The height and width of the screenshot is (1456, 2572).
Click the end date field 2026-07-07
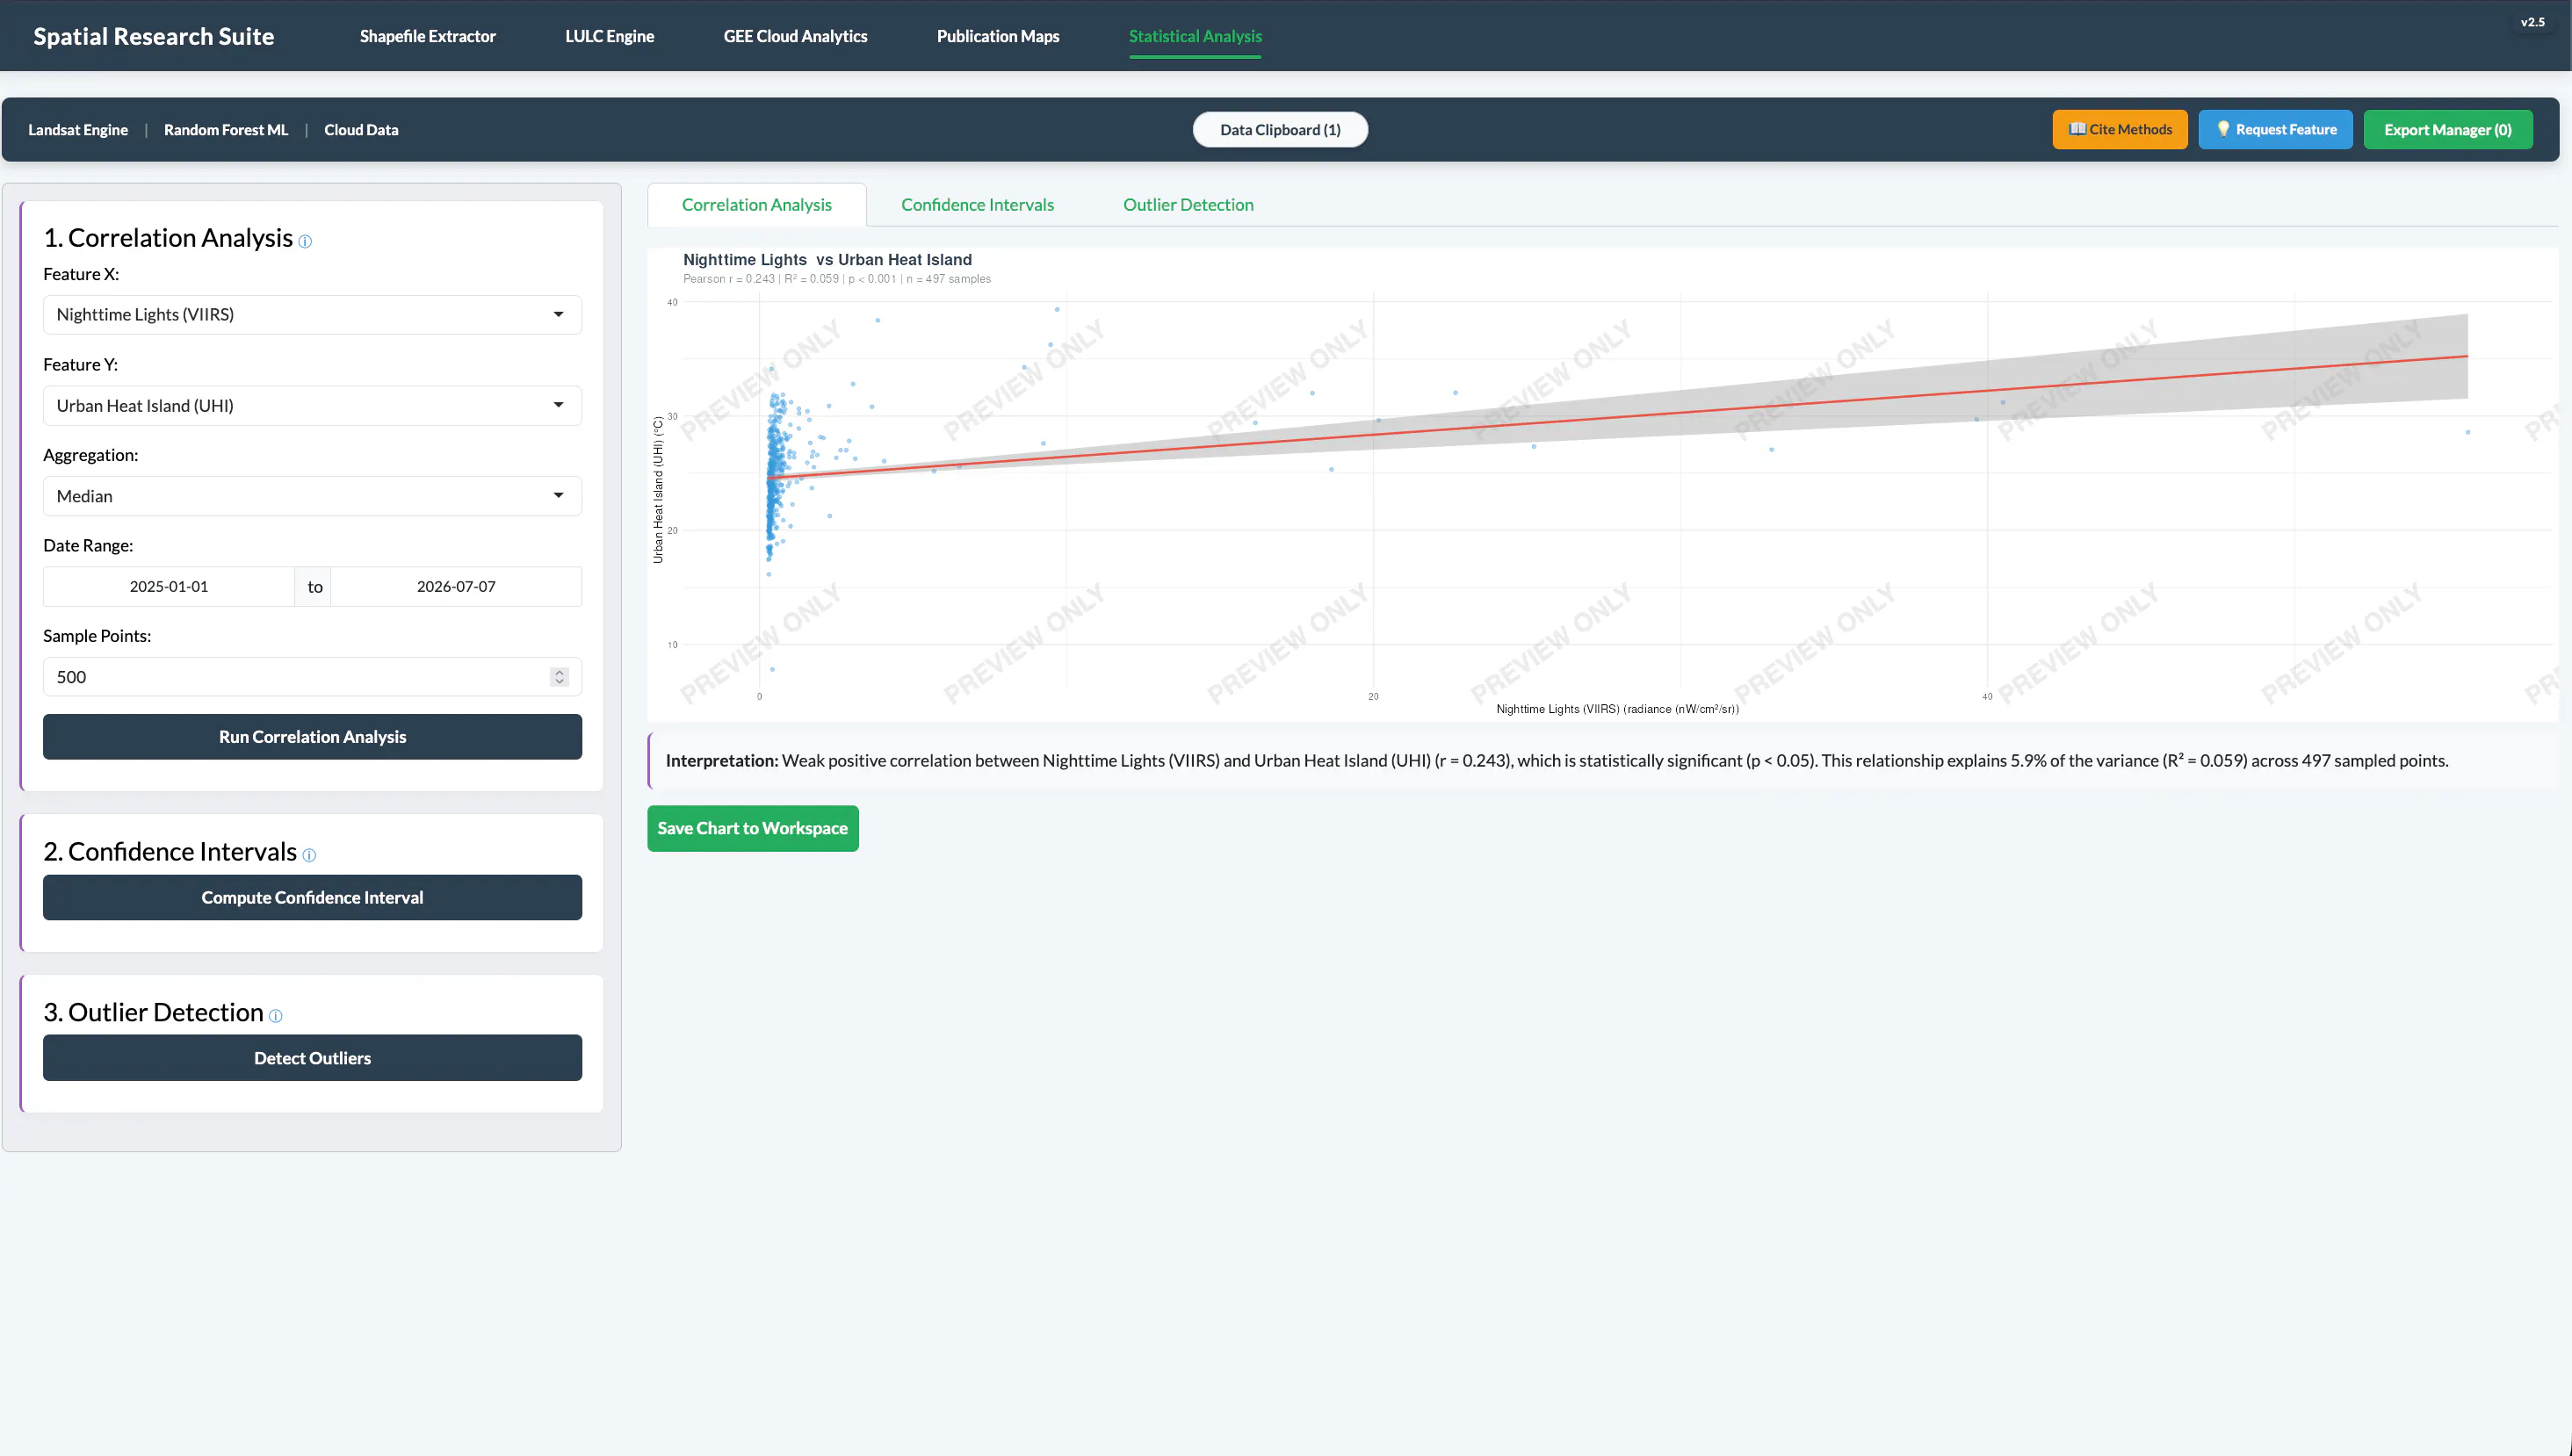pyautogui.click(x=456, y=587)
